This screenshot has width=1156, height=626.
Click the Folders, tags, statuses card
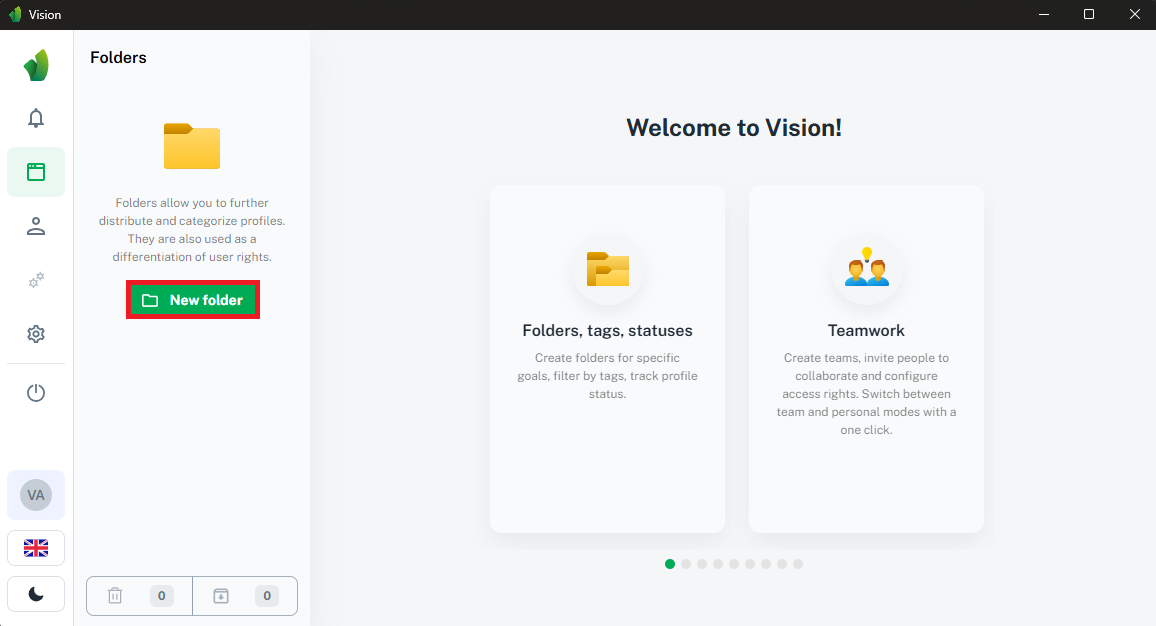coord(607,358)
